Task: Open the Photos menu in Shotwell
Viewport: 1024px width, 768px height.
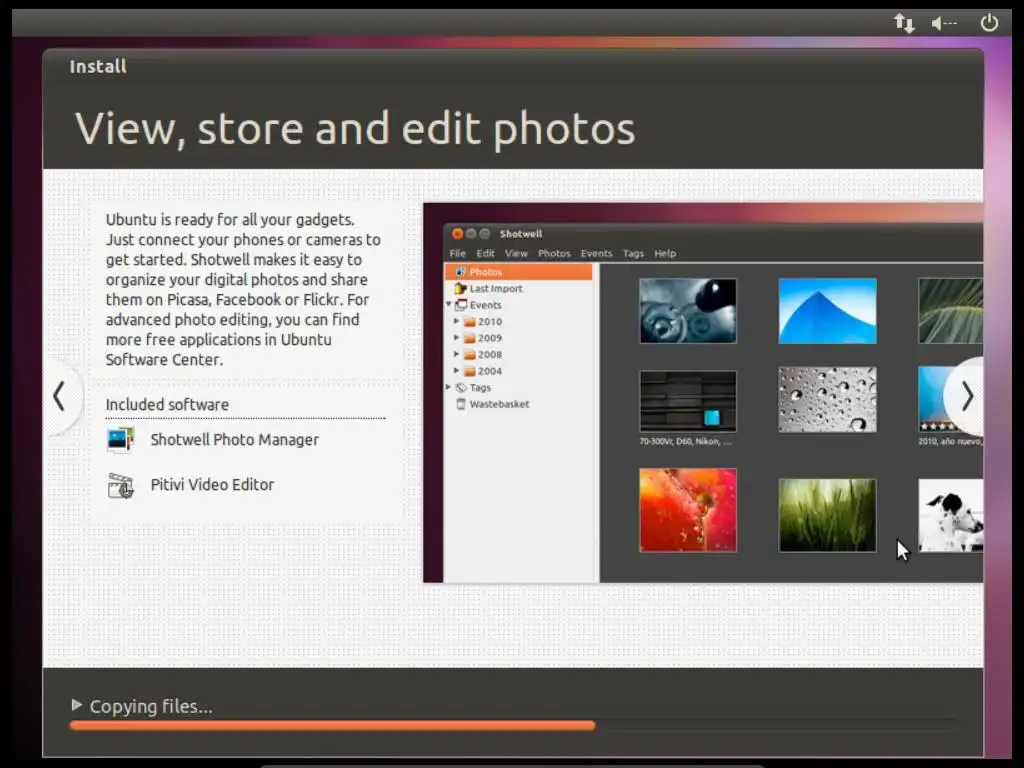Action: (x=554, y=253)
